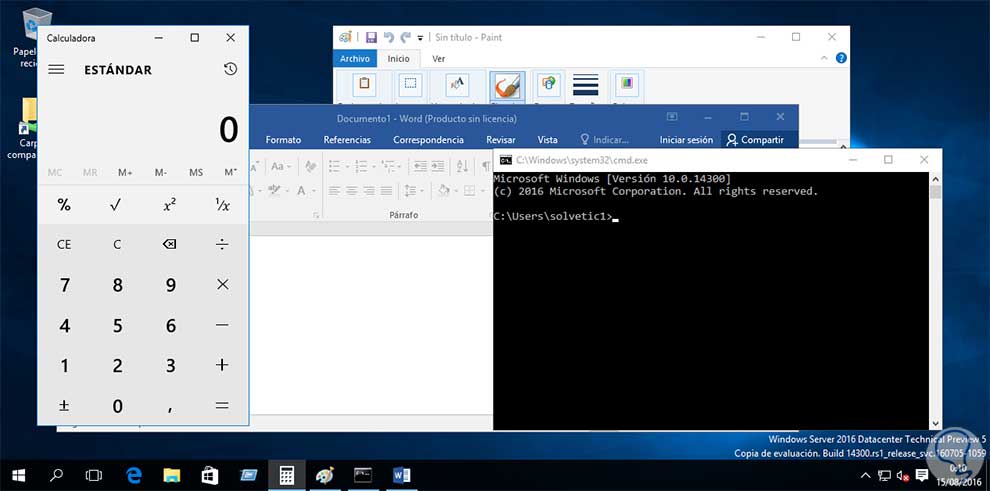This screenshot has height=491, width=990.
Task: Click the 0 key in Calculator
Action: tap(116, 406)
